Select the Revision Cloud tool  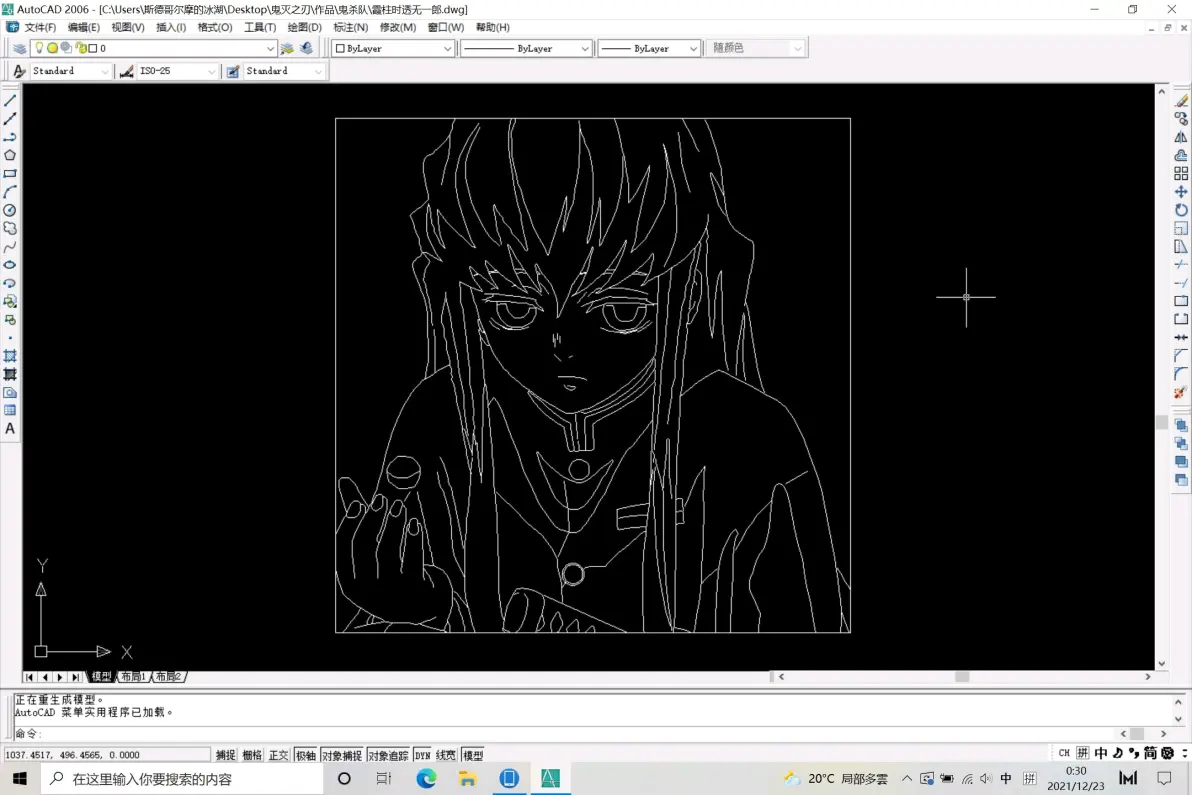pos(10,228)
